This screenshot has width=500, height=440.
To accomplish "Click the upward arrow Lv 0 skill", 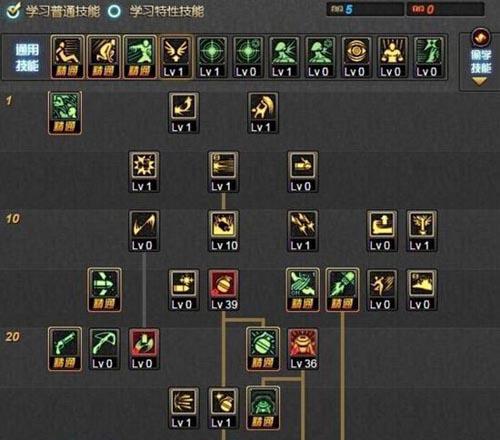I will [x=382, y=231].
